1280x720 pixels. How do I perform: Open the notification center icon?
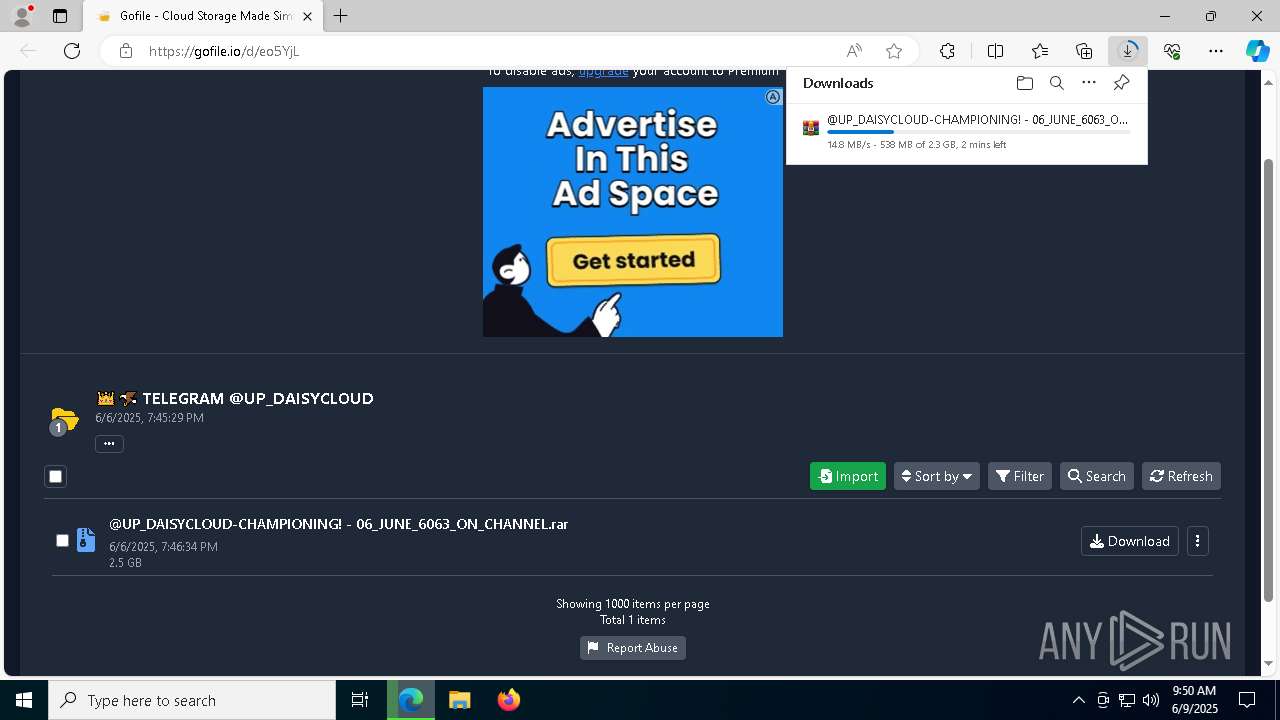pos(1247,700)
